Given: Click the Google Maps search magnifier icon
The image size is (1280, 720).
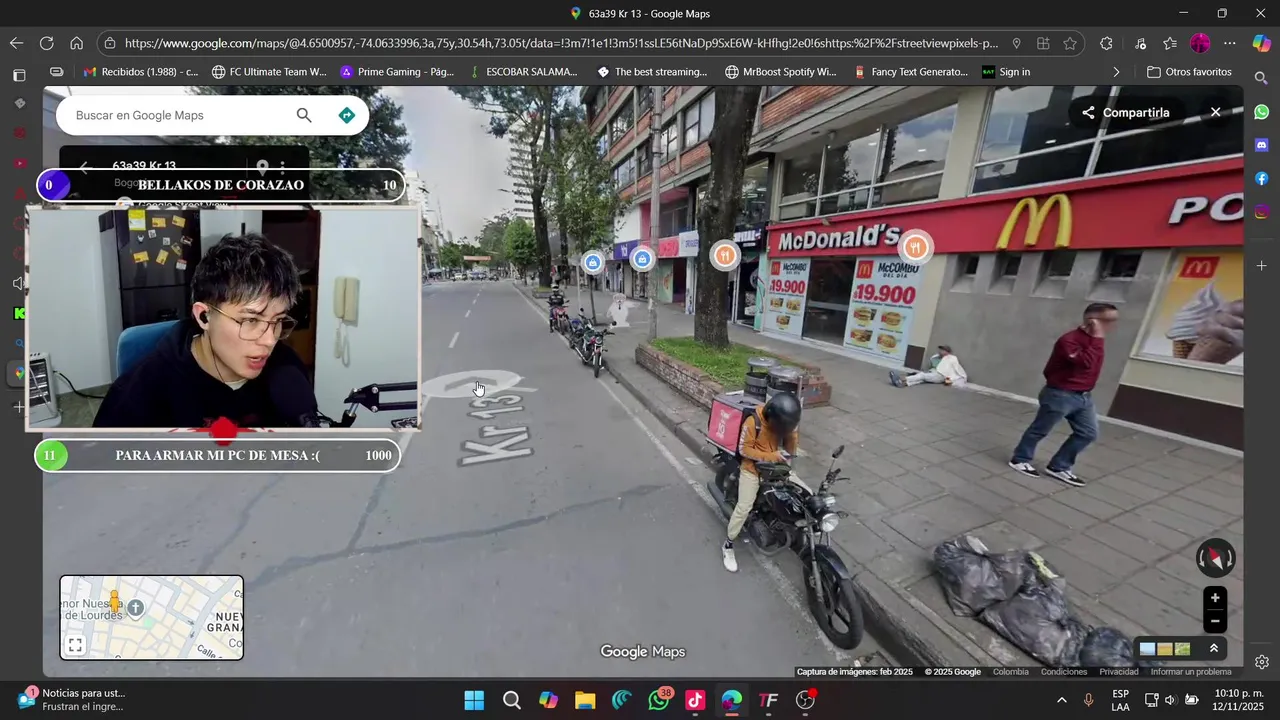Looking at the screenshot, I should point(304,115).
